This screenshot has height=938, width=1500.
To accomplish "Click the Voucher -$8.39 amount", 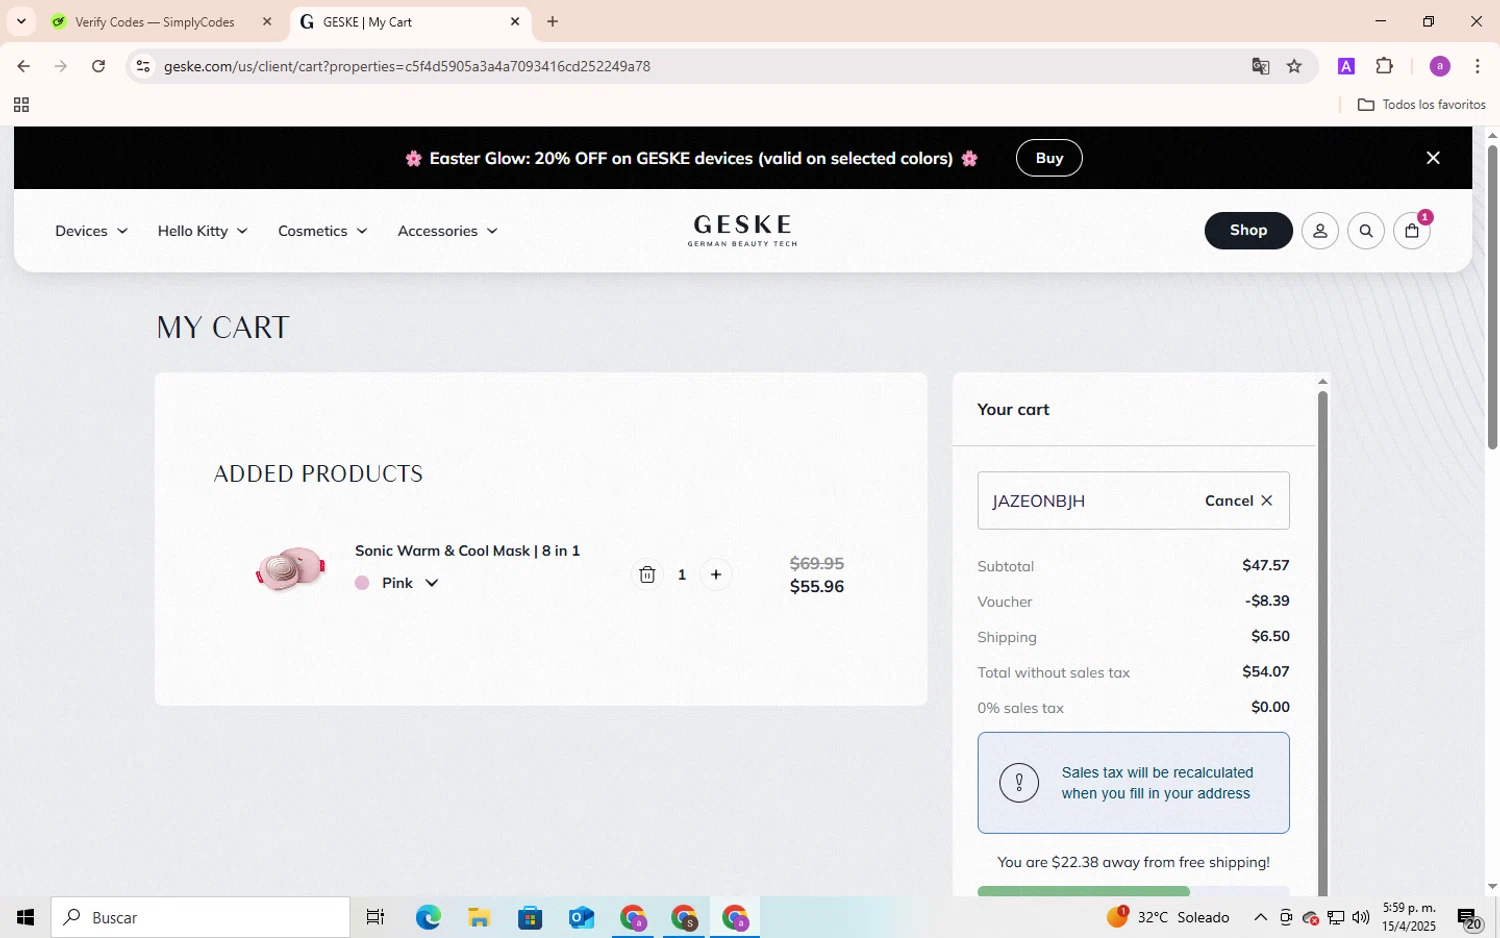I will 1267,601.
